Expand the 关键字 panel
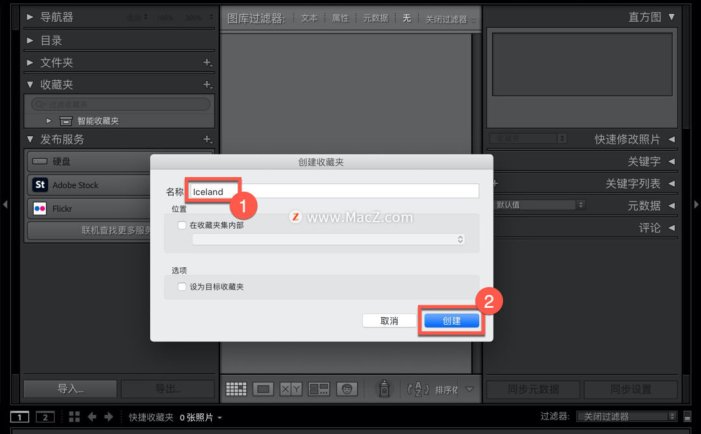 pyautogui.click(x=671, y=161)
